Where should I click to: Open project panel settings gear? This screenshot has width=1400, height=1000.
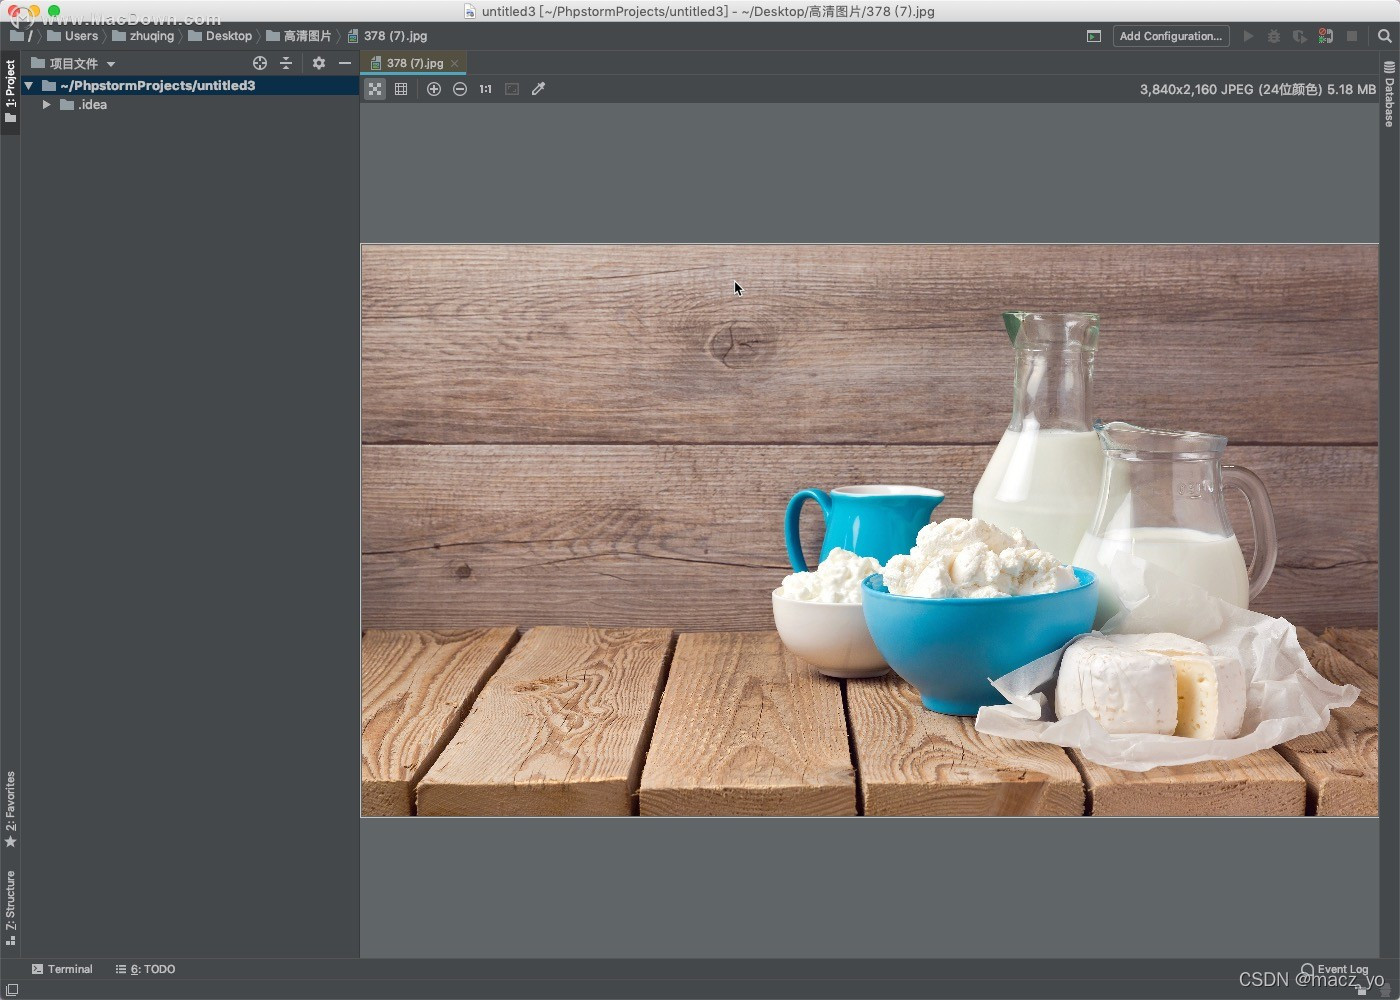click(x=319, y=63)
